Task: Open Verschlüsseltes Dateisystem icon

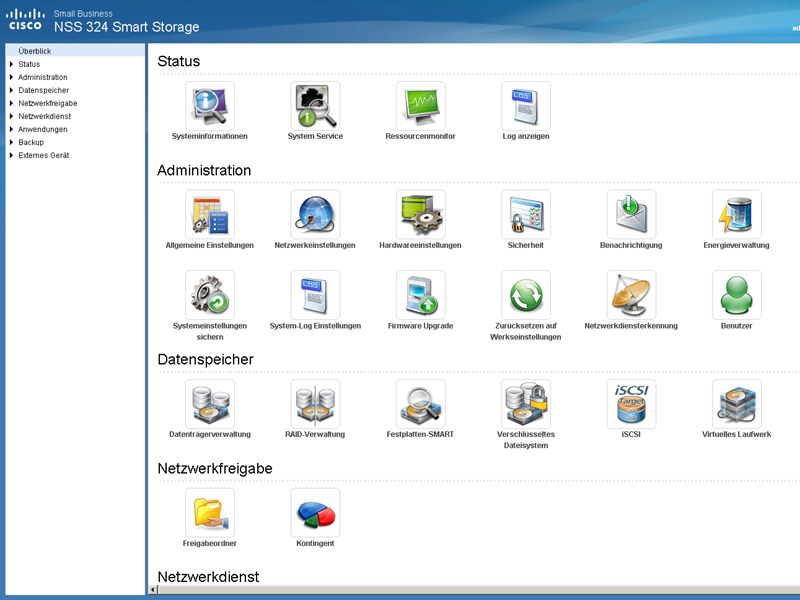Action: pos(526,404)
